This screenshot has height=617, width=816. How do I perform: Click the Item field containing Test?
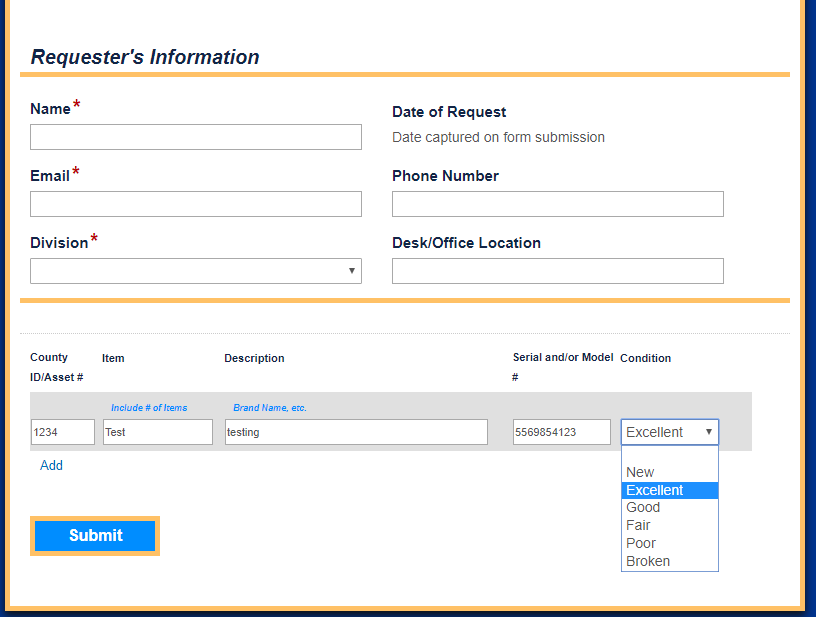(x=157, y=432)
